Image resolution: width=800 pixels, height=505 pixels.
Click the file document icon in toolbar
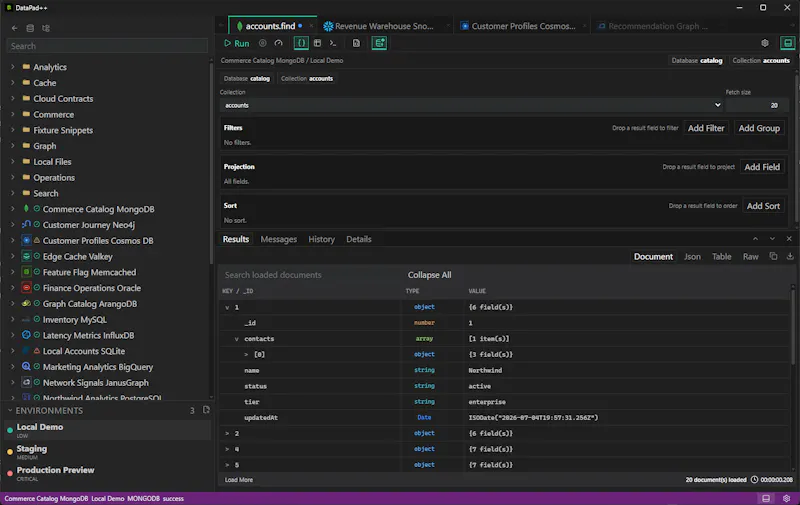[356, 43]
